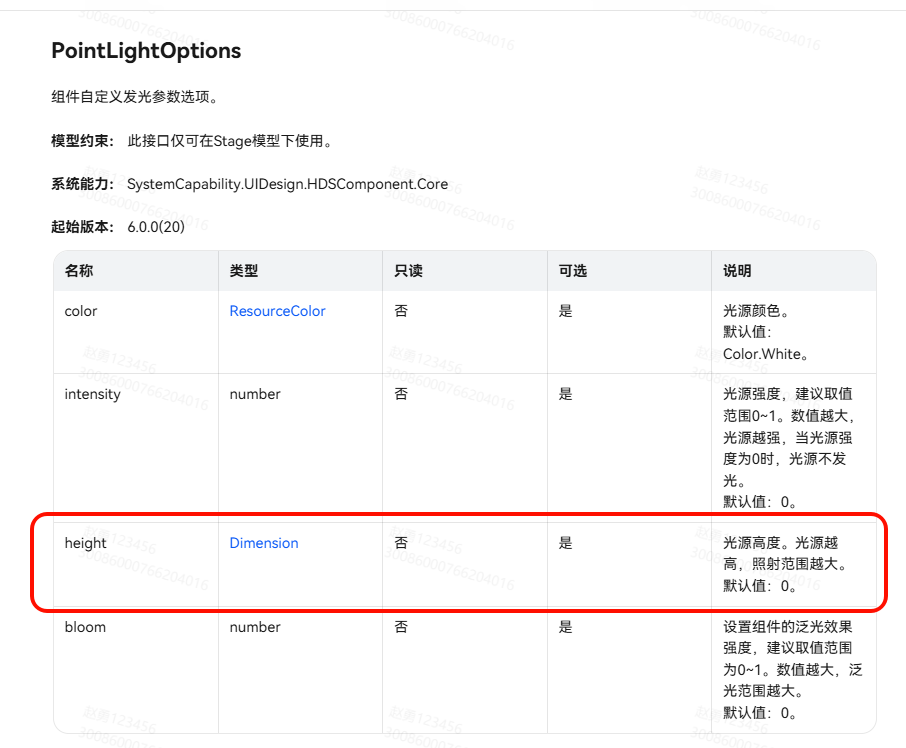Click number type in the intensity row
Image resolution: width=906 pixels, height=748 pixels.
coord(255,394)
